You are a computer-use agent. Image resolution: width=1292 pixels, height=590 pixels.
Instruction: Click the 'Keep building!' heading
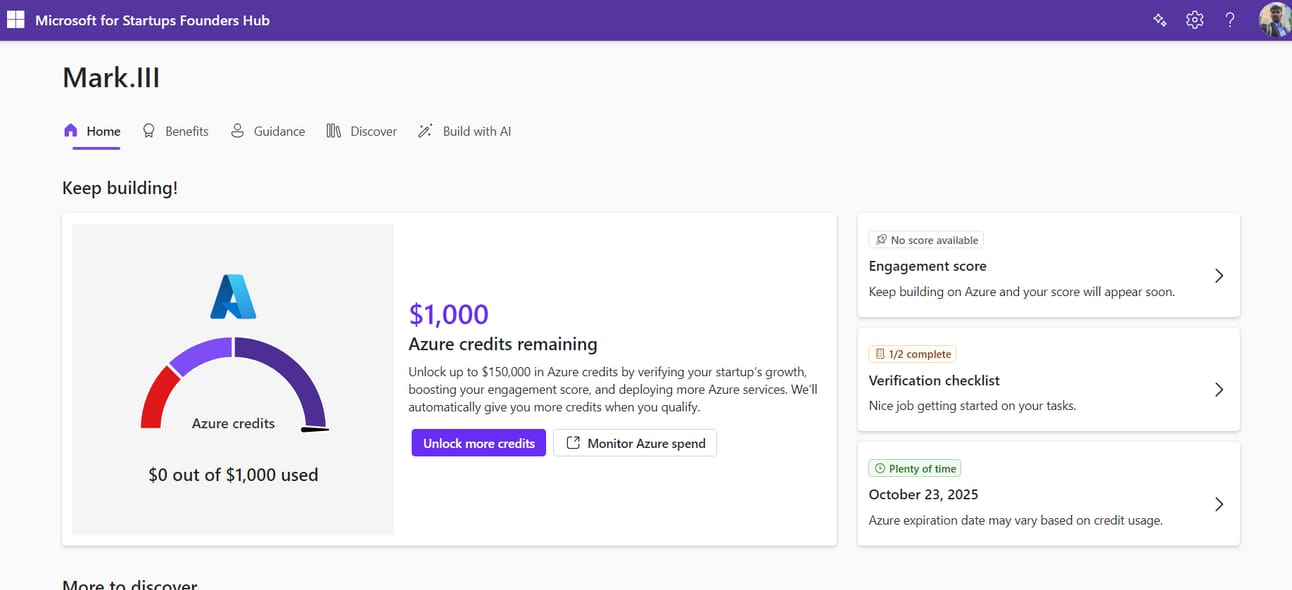(x=120, y=187)
